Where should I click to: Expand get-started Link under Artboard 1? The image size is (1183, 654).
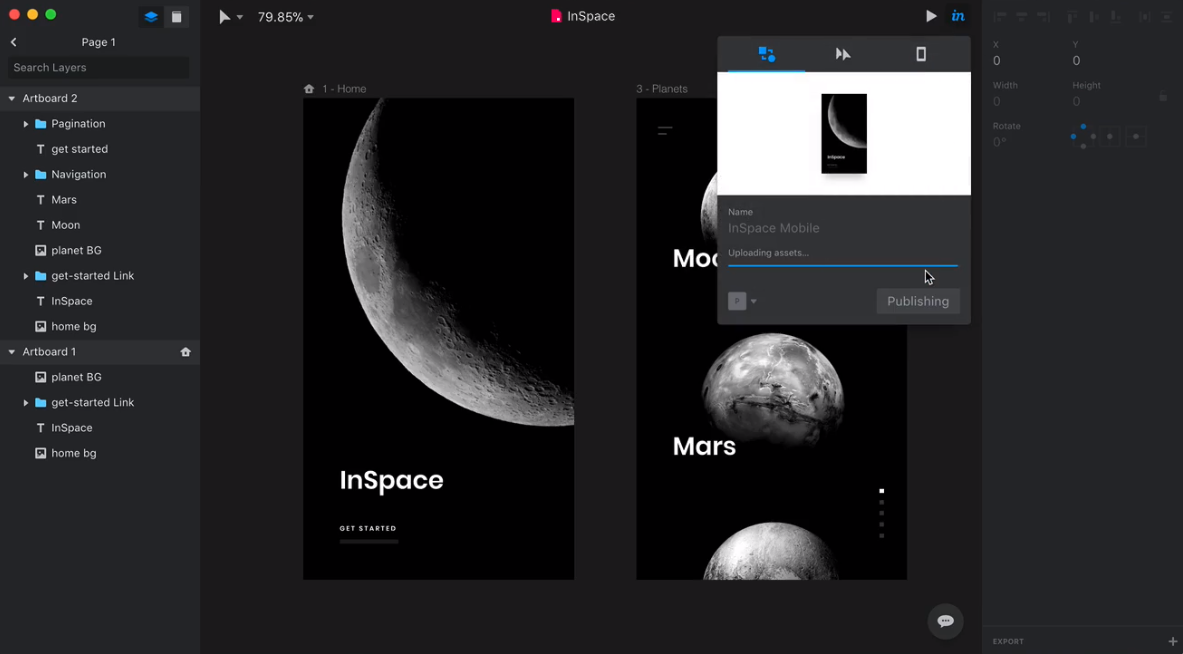[x=26, y=402]
